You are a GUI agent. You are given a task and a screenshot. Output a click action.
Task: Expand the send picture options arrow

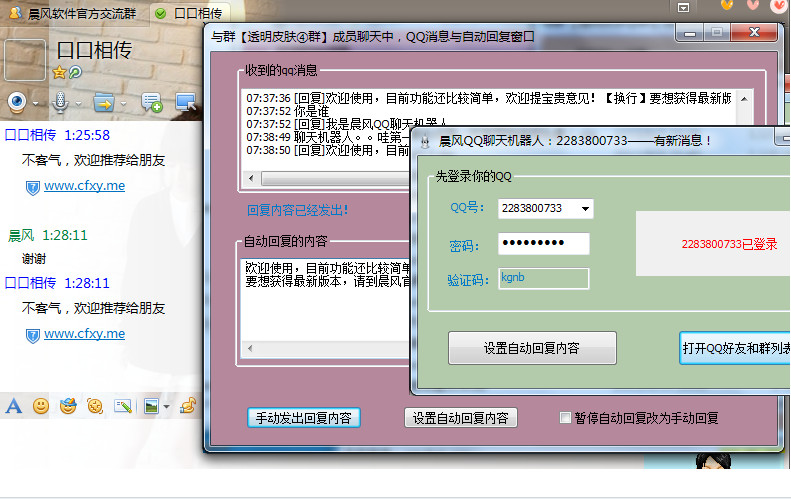pyautogui.click(x=166, y=407)
